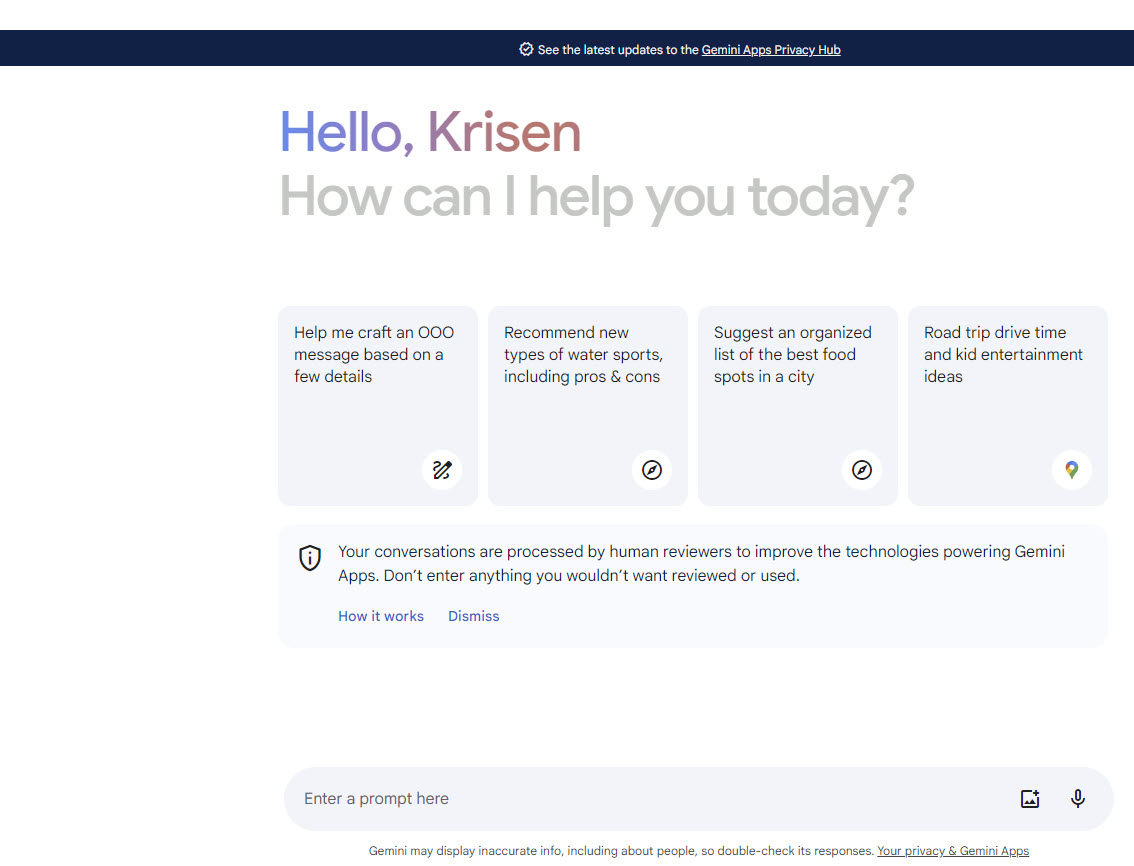Pick the 'Suggest an organized list of food spots' text
The width and height of the screenshot is (1134, 866).
tap(792, 355)
